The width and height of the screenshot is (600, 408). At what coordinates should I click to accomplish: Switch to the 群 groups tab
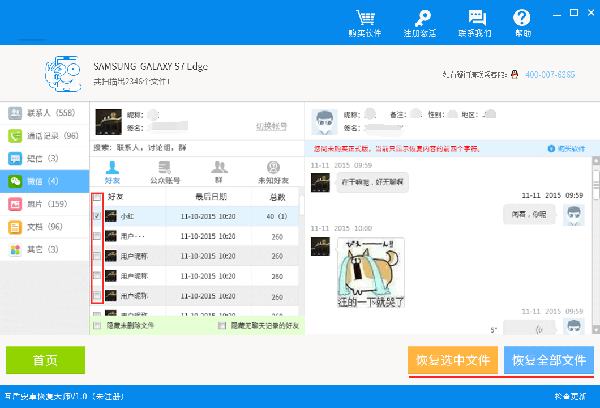click(x=219, y=172)
